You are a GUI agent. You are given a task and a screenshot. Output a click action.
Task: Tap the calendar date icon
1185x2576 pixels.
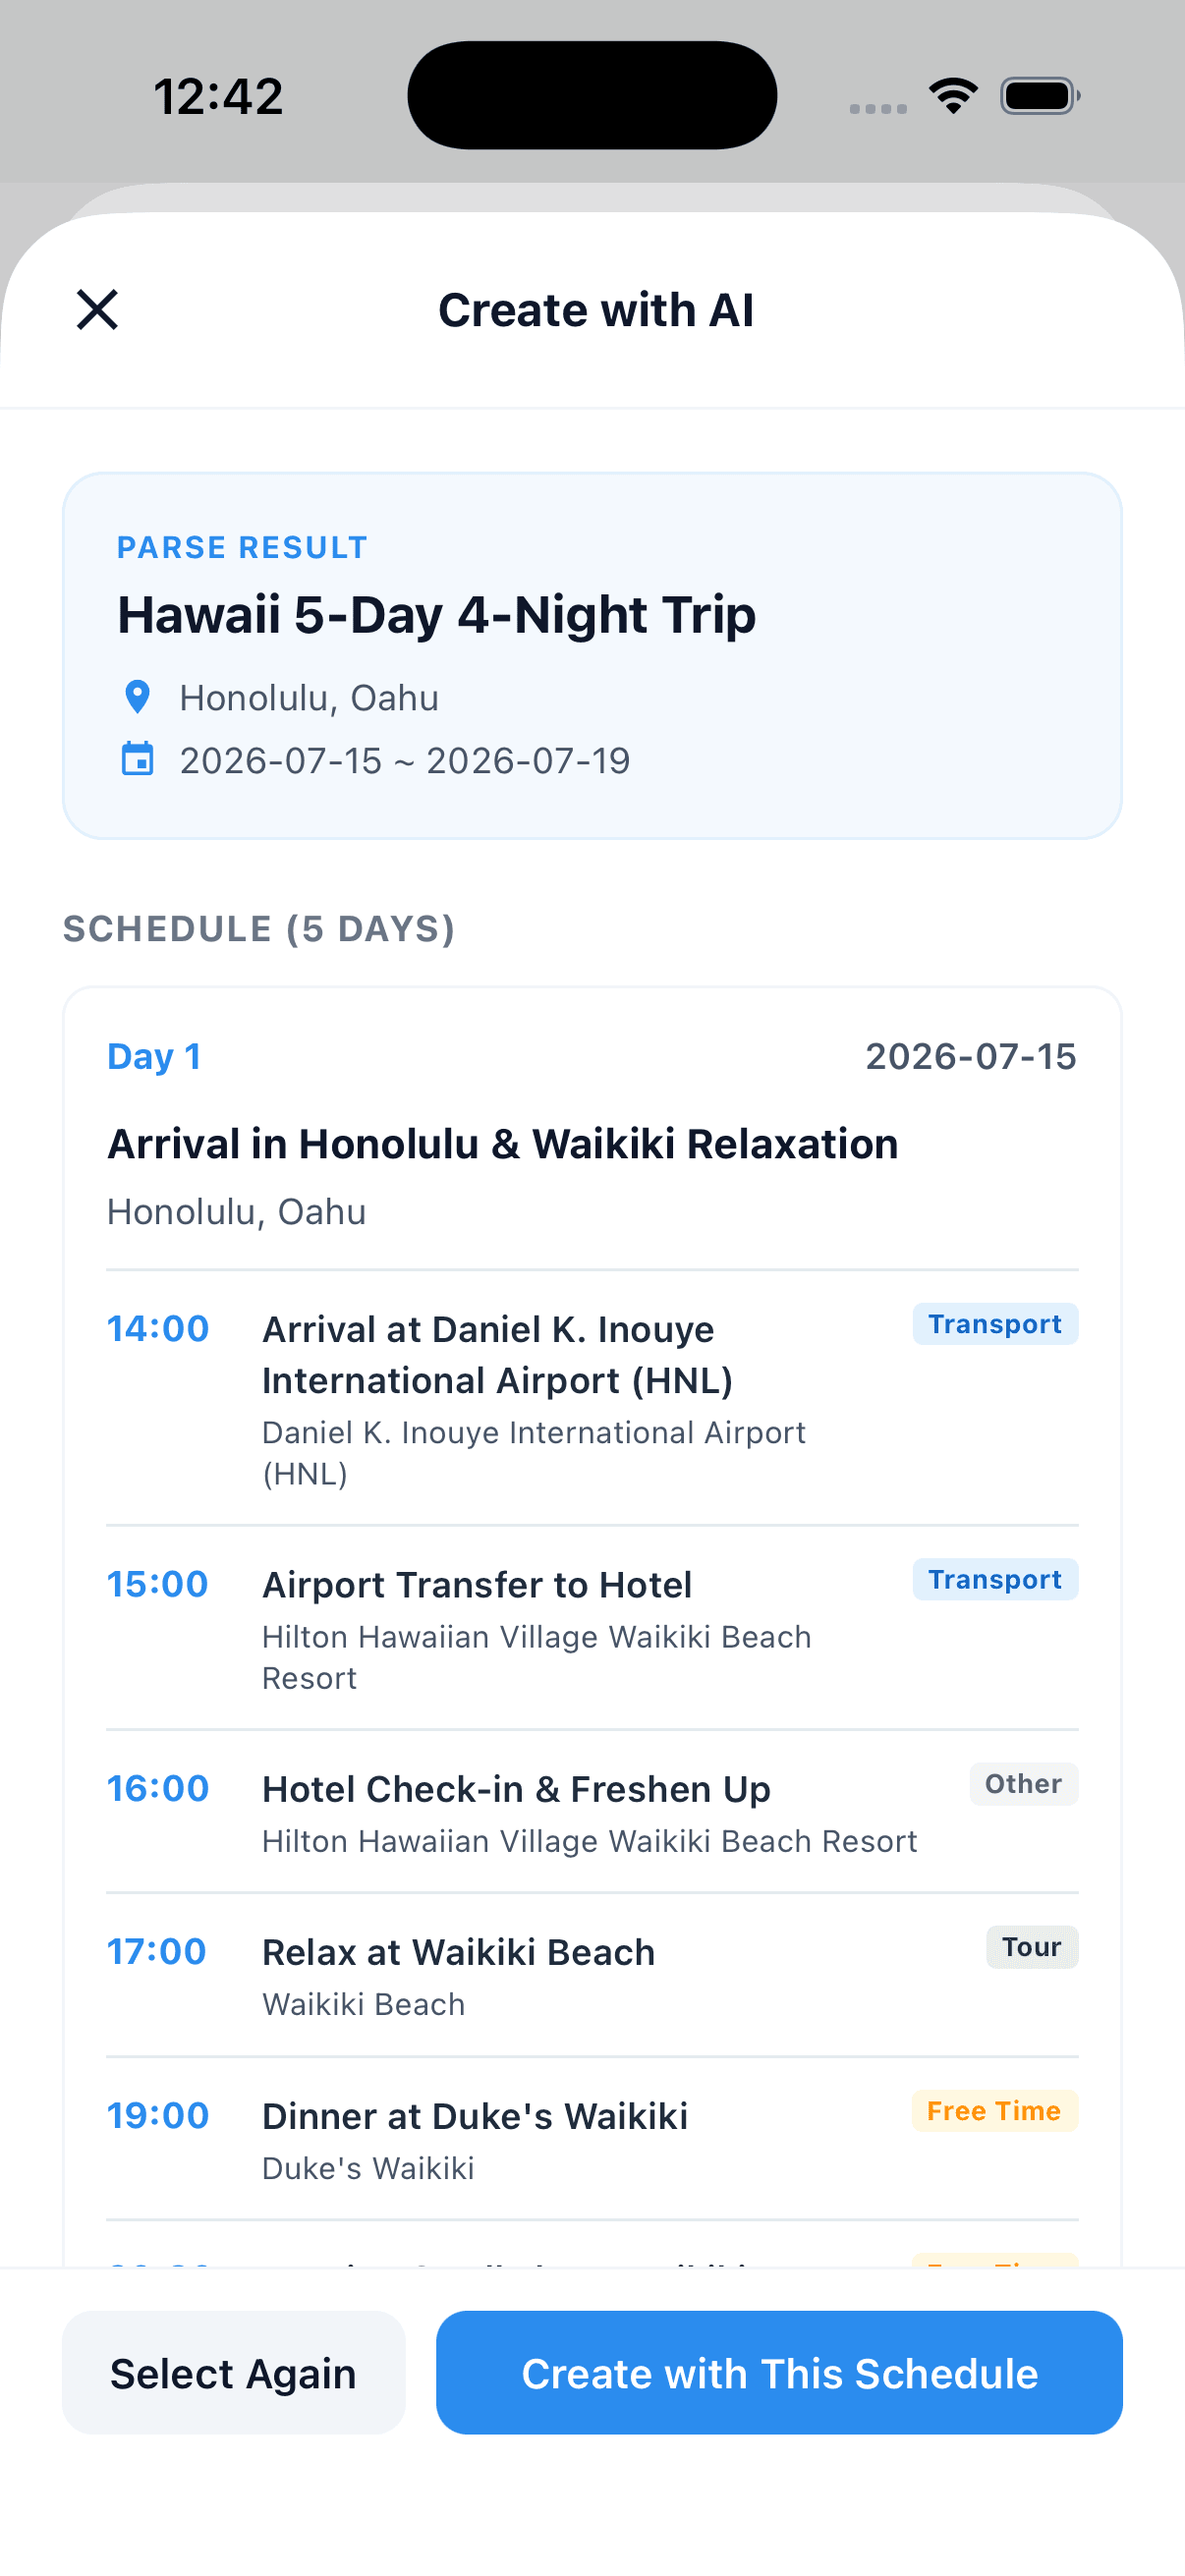(137, 760)
